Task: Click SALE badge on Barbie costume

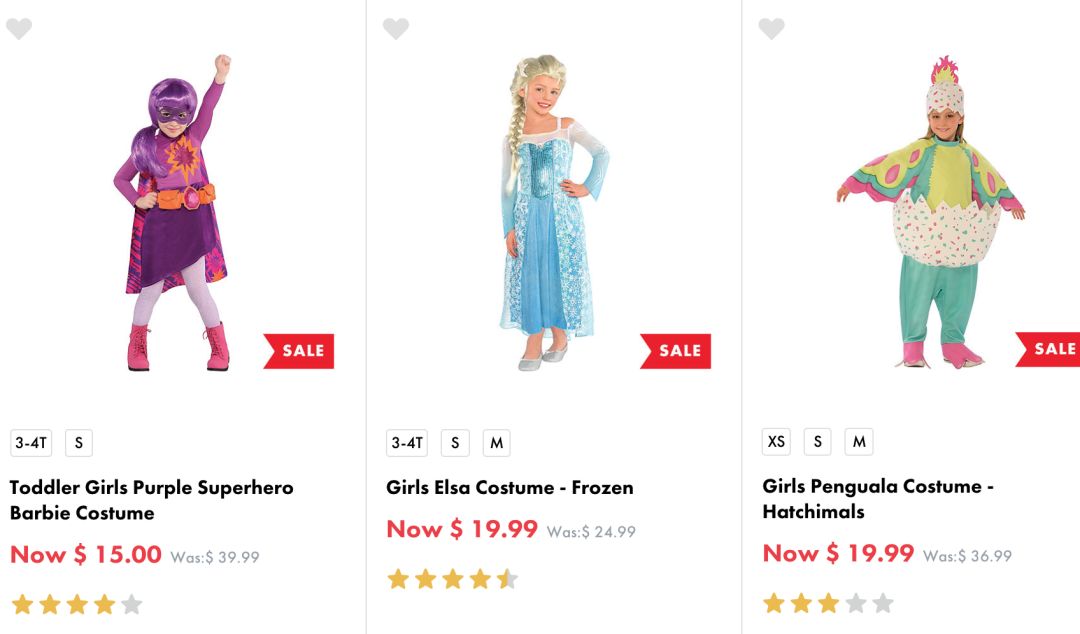Action: click(300, 351)
